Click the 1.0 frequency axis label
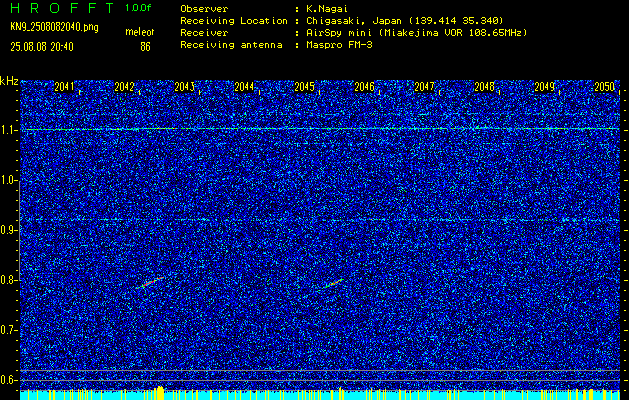Viewport: 629px width, 400px height. (x=8, y=180)
